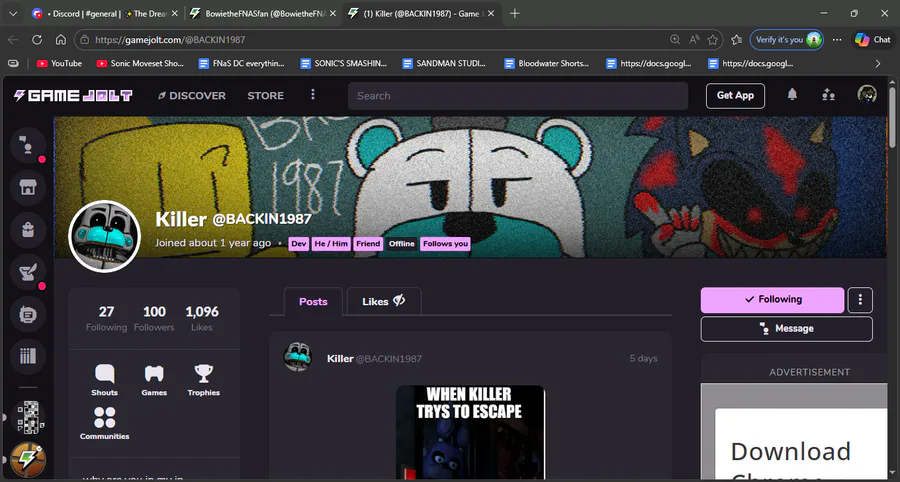
Task: Open notifications bell icon
Action: click(x=792, y=95)
